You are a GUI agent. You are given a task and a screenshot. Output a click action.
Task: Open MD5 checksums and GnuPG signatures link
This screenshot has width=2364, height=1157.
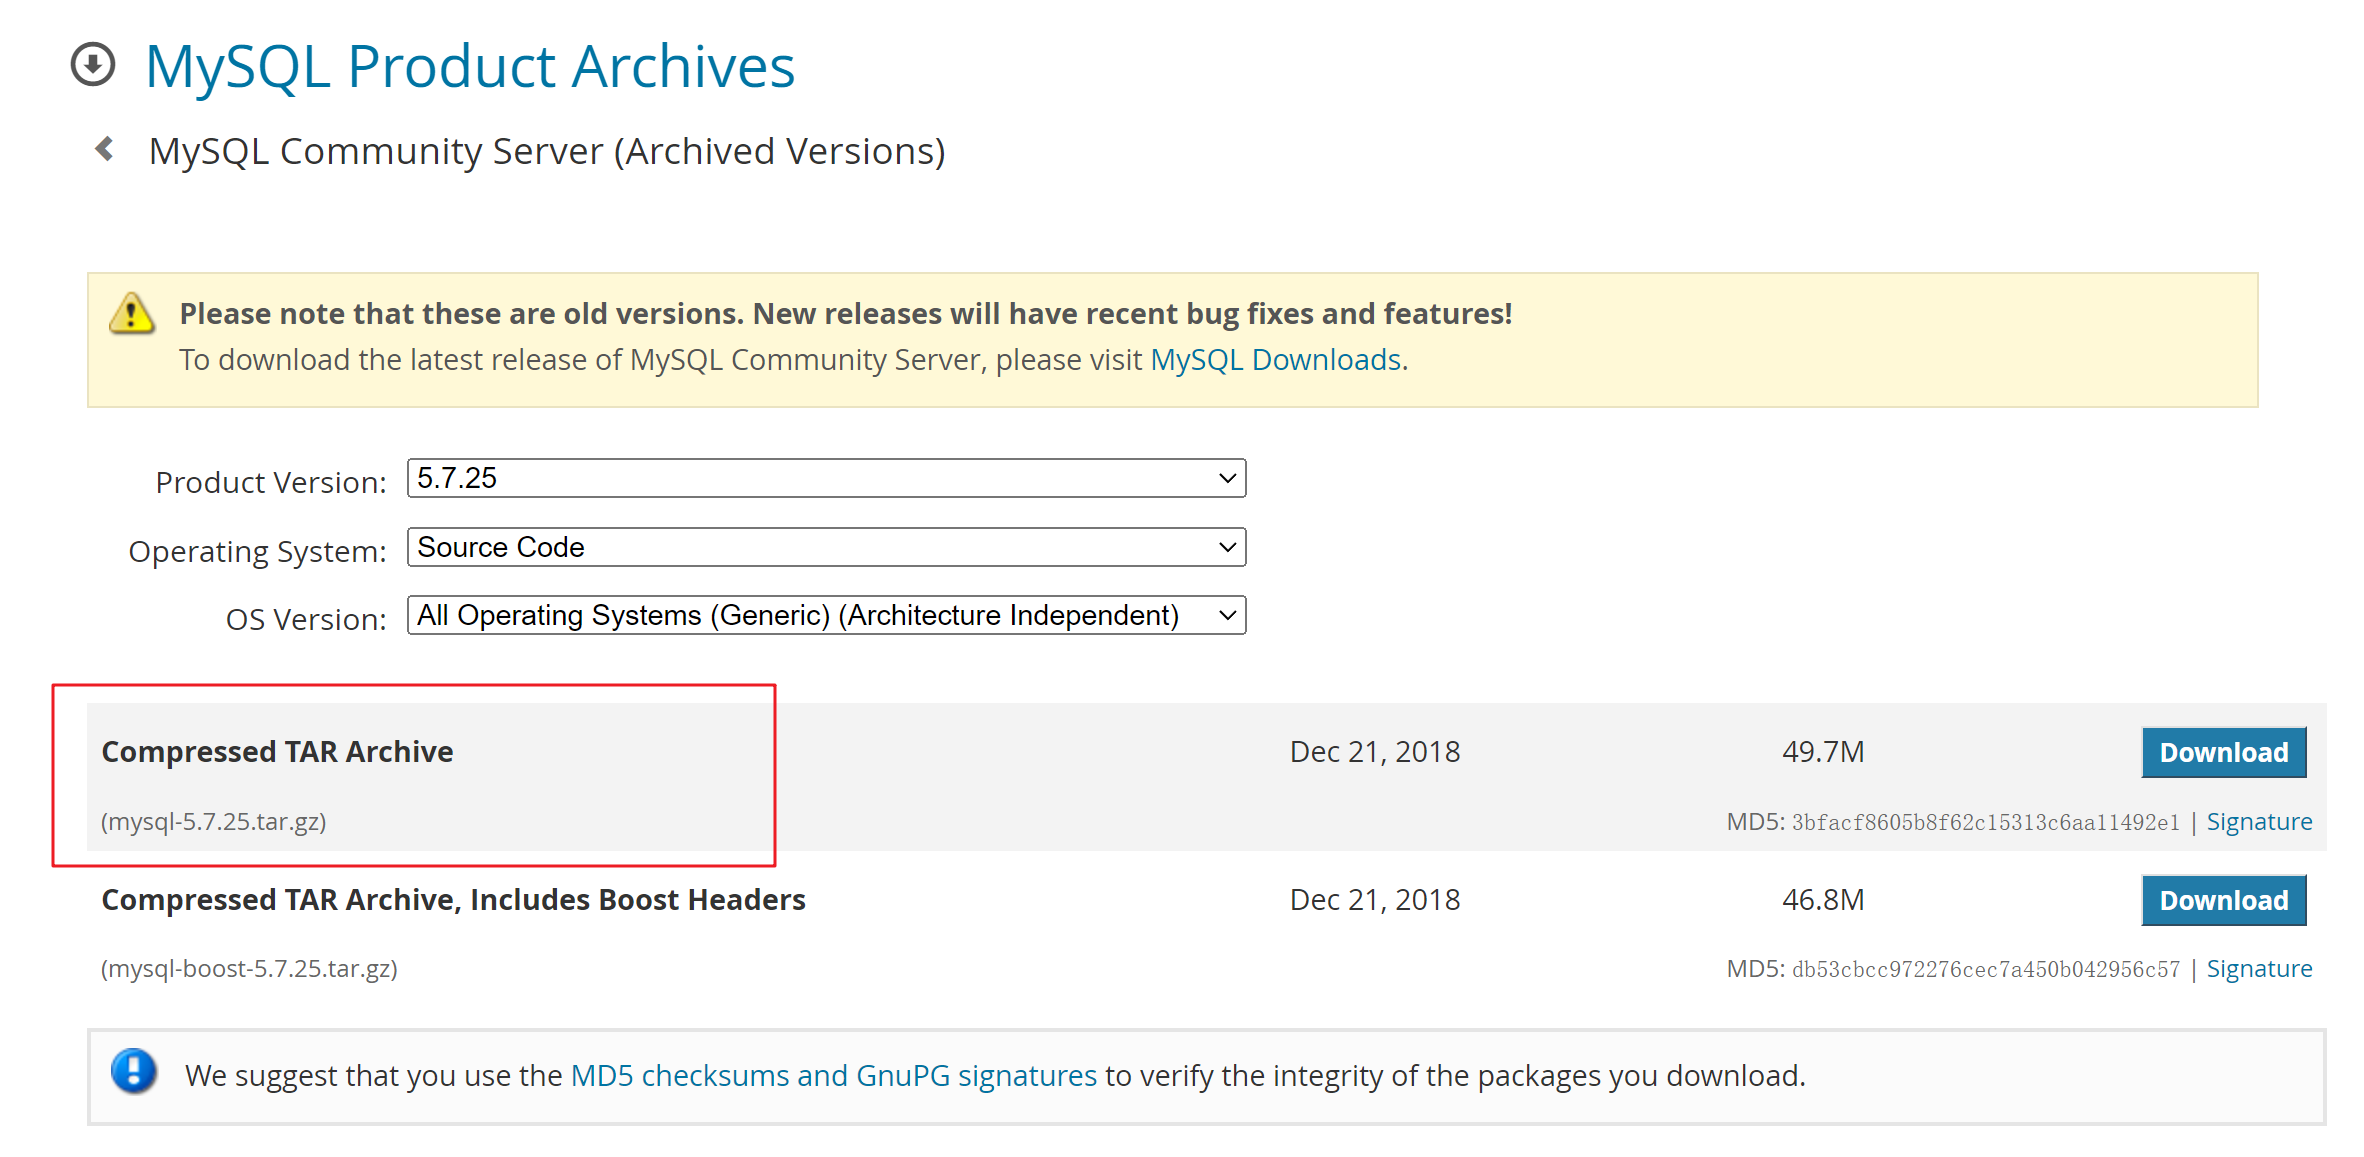(833, 1076)
